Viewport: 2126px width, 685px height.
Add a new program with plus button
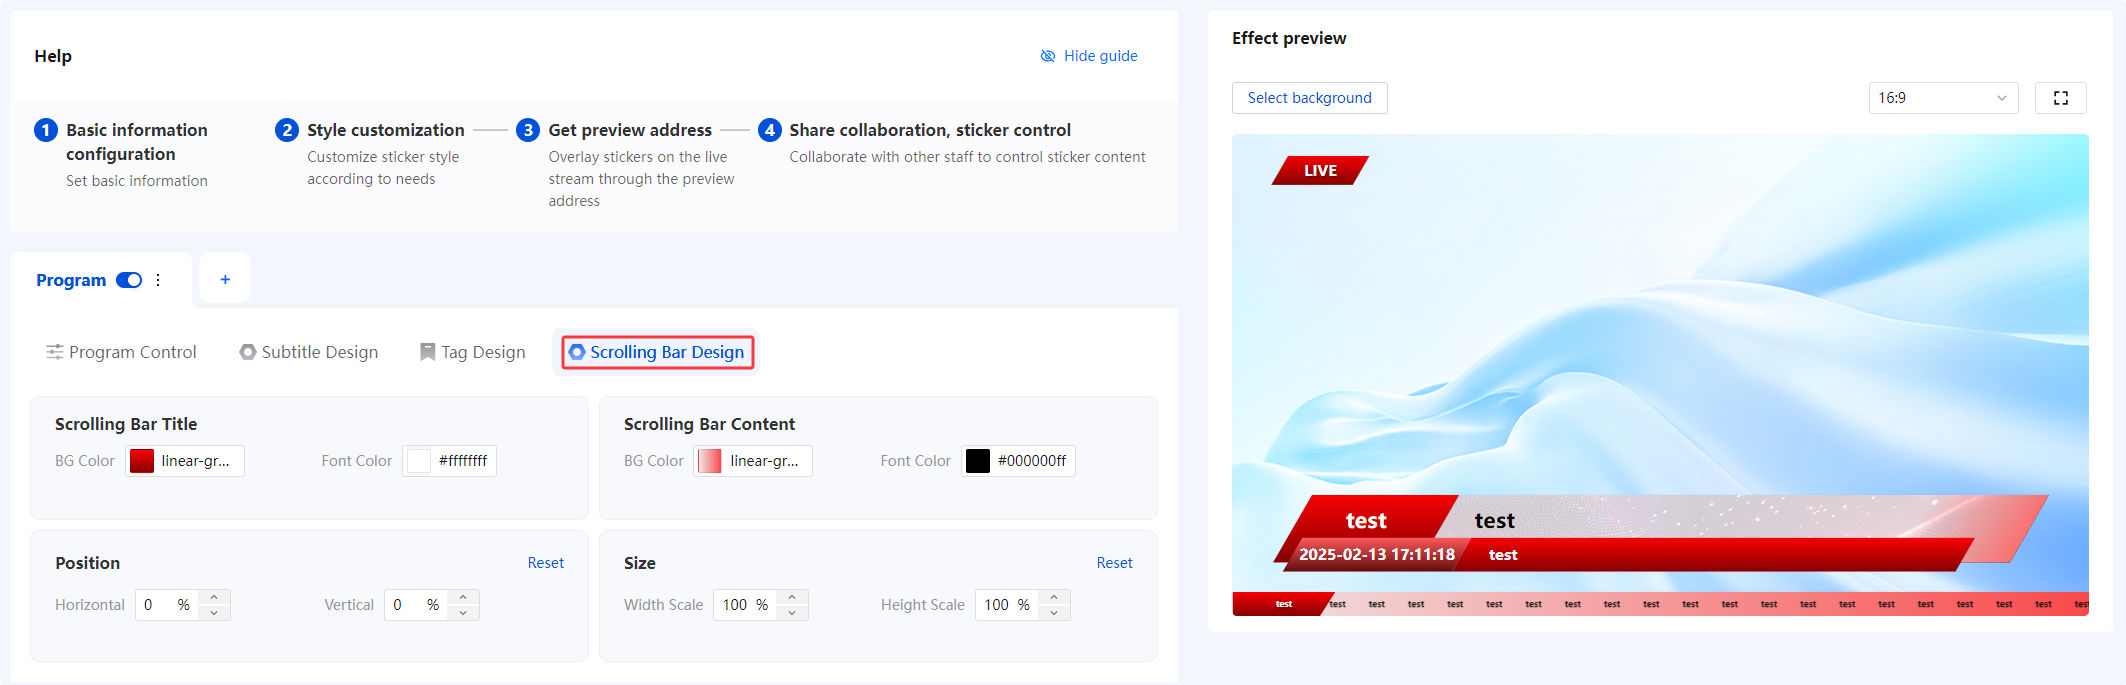pos(225,280)
